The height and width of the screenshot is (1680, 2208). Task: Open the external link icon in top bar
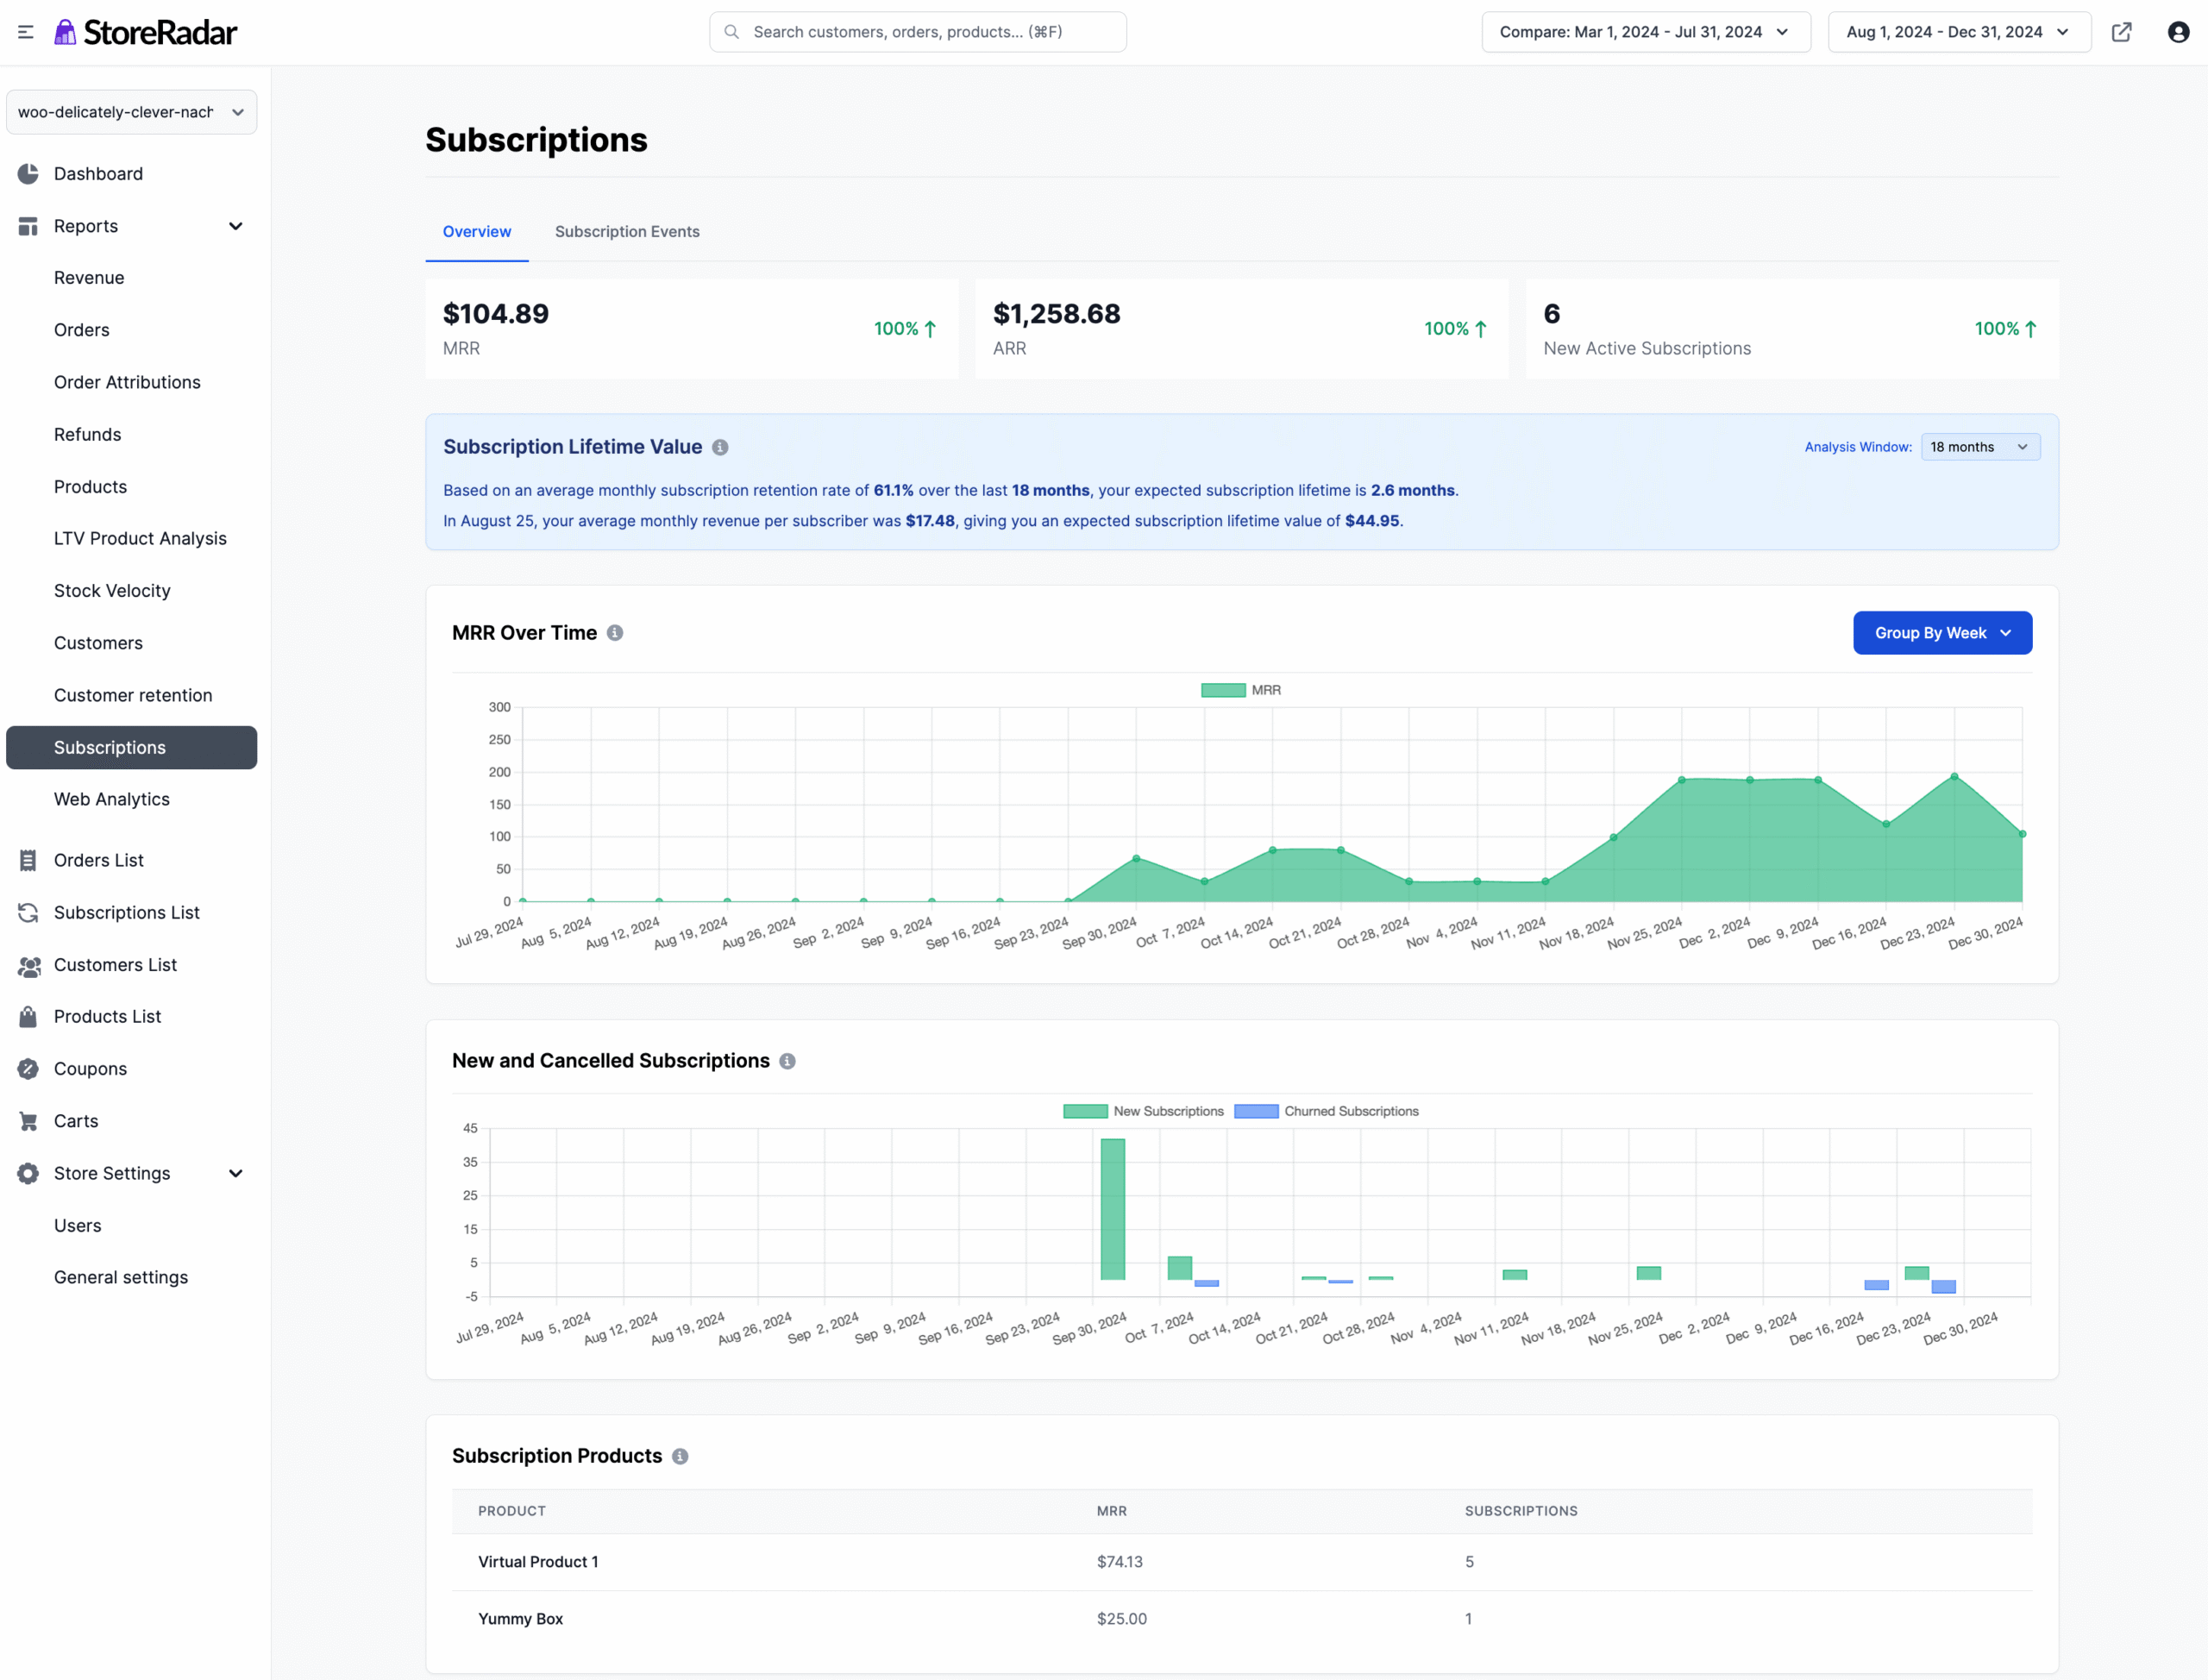tap(2122, 31)
